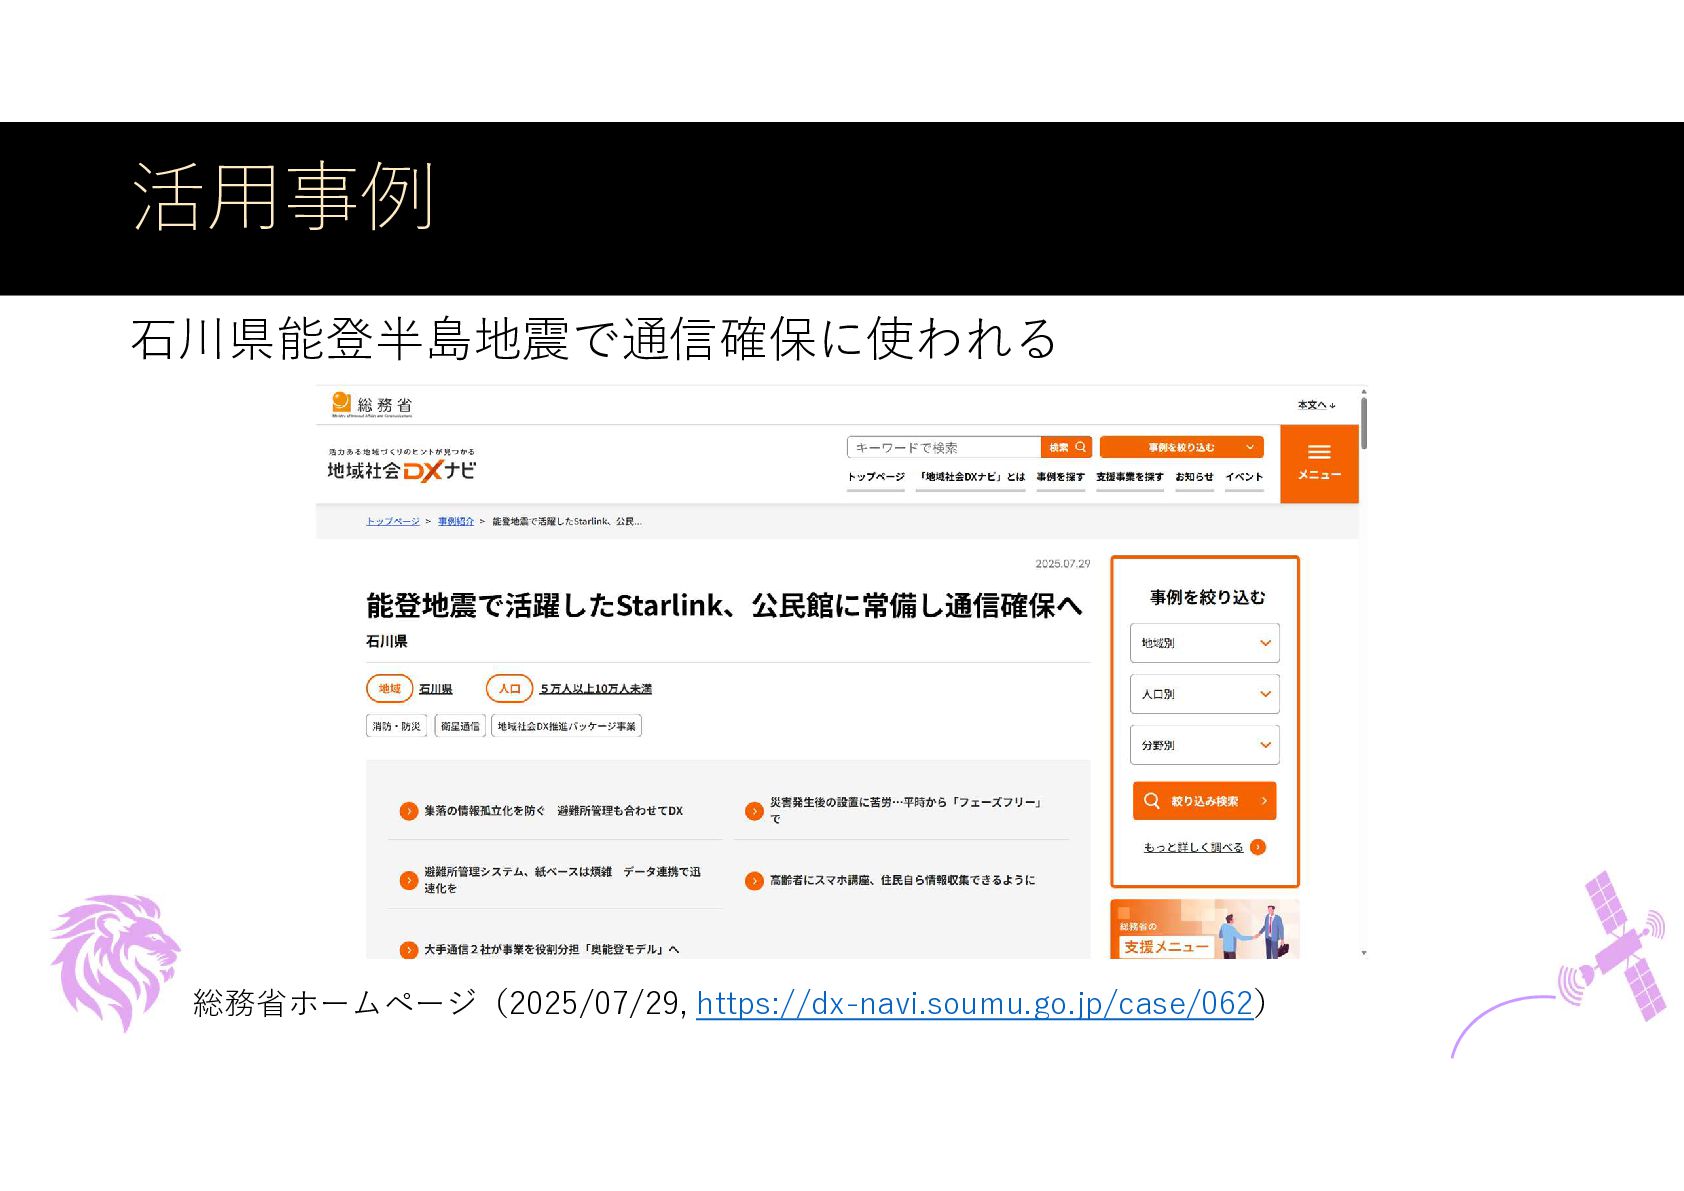The width and height of the screenshot is (1684, 1191).
Task: Click the arrow icon beside 大手通信２社が事業を役割分担
Action: coord(408,950)
